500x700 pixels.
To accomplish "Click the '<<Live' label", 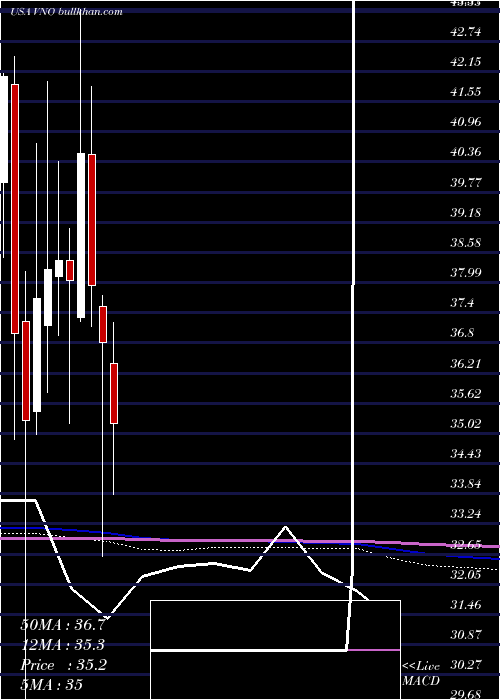I will point(421,667).
